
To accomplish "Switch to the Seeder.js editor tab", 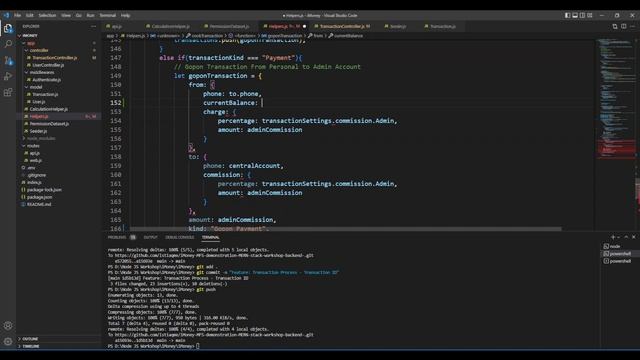I will click(x=399, y=26).
